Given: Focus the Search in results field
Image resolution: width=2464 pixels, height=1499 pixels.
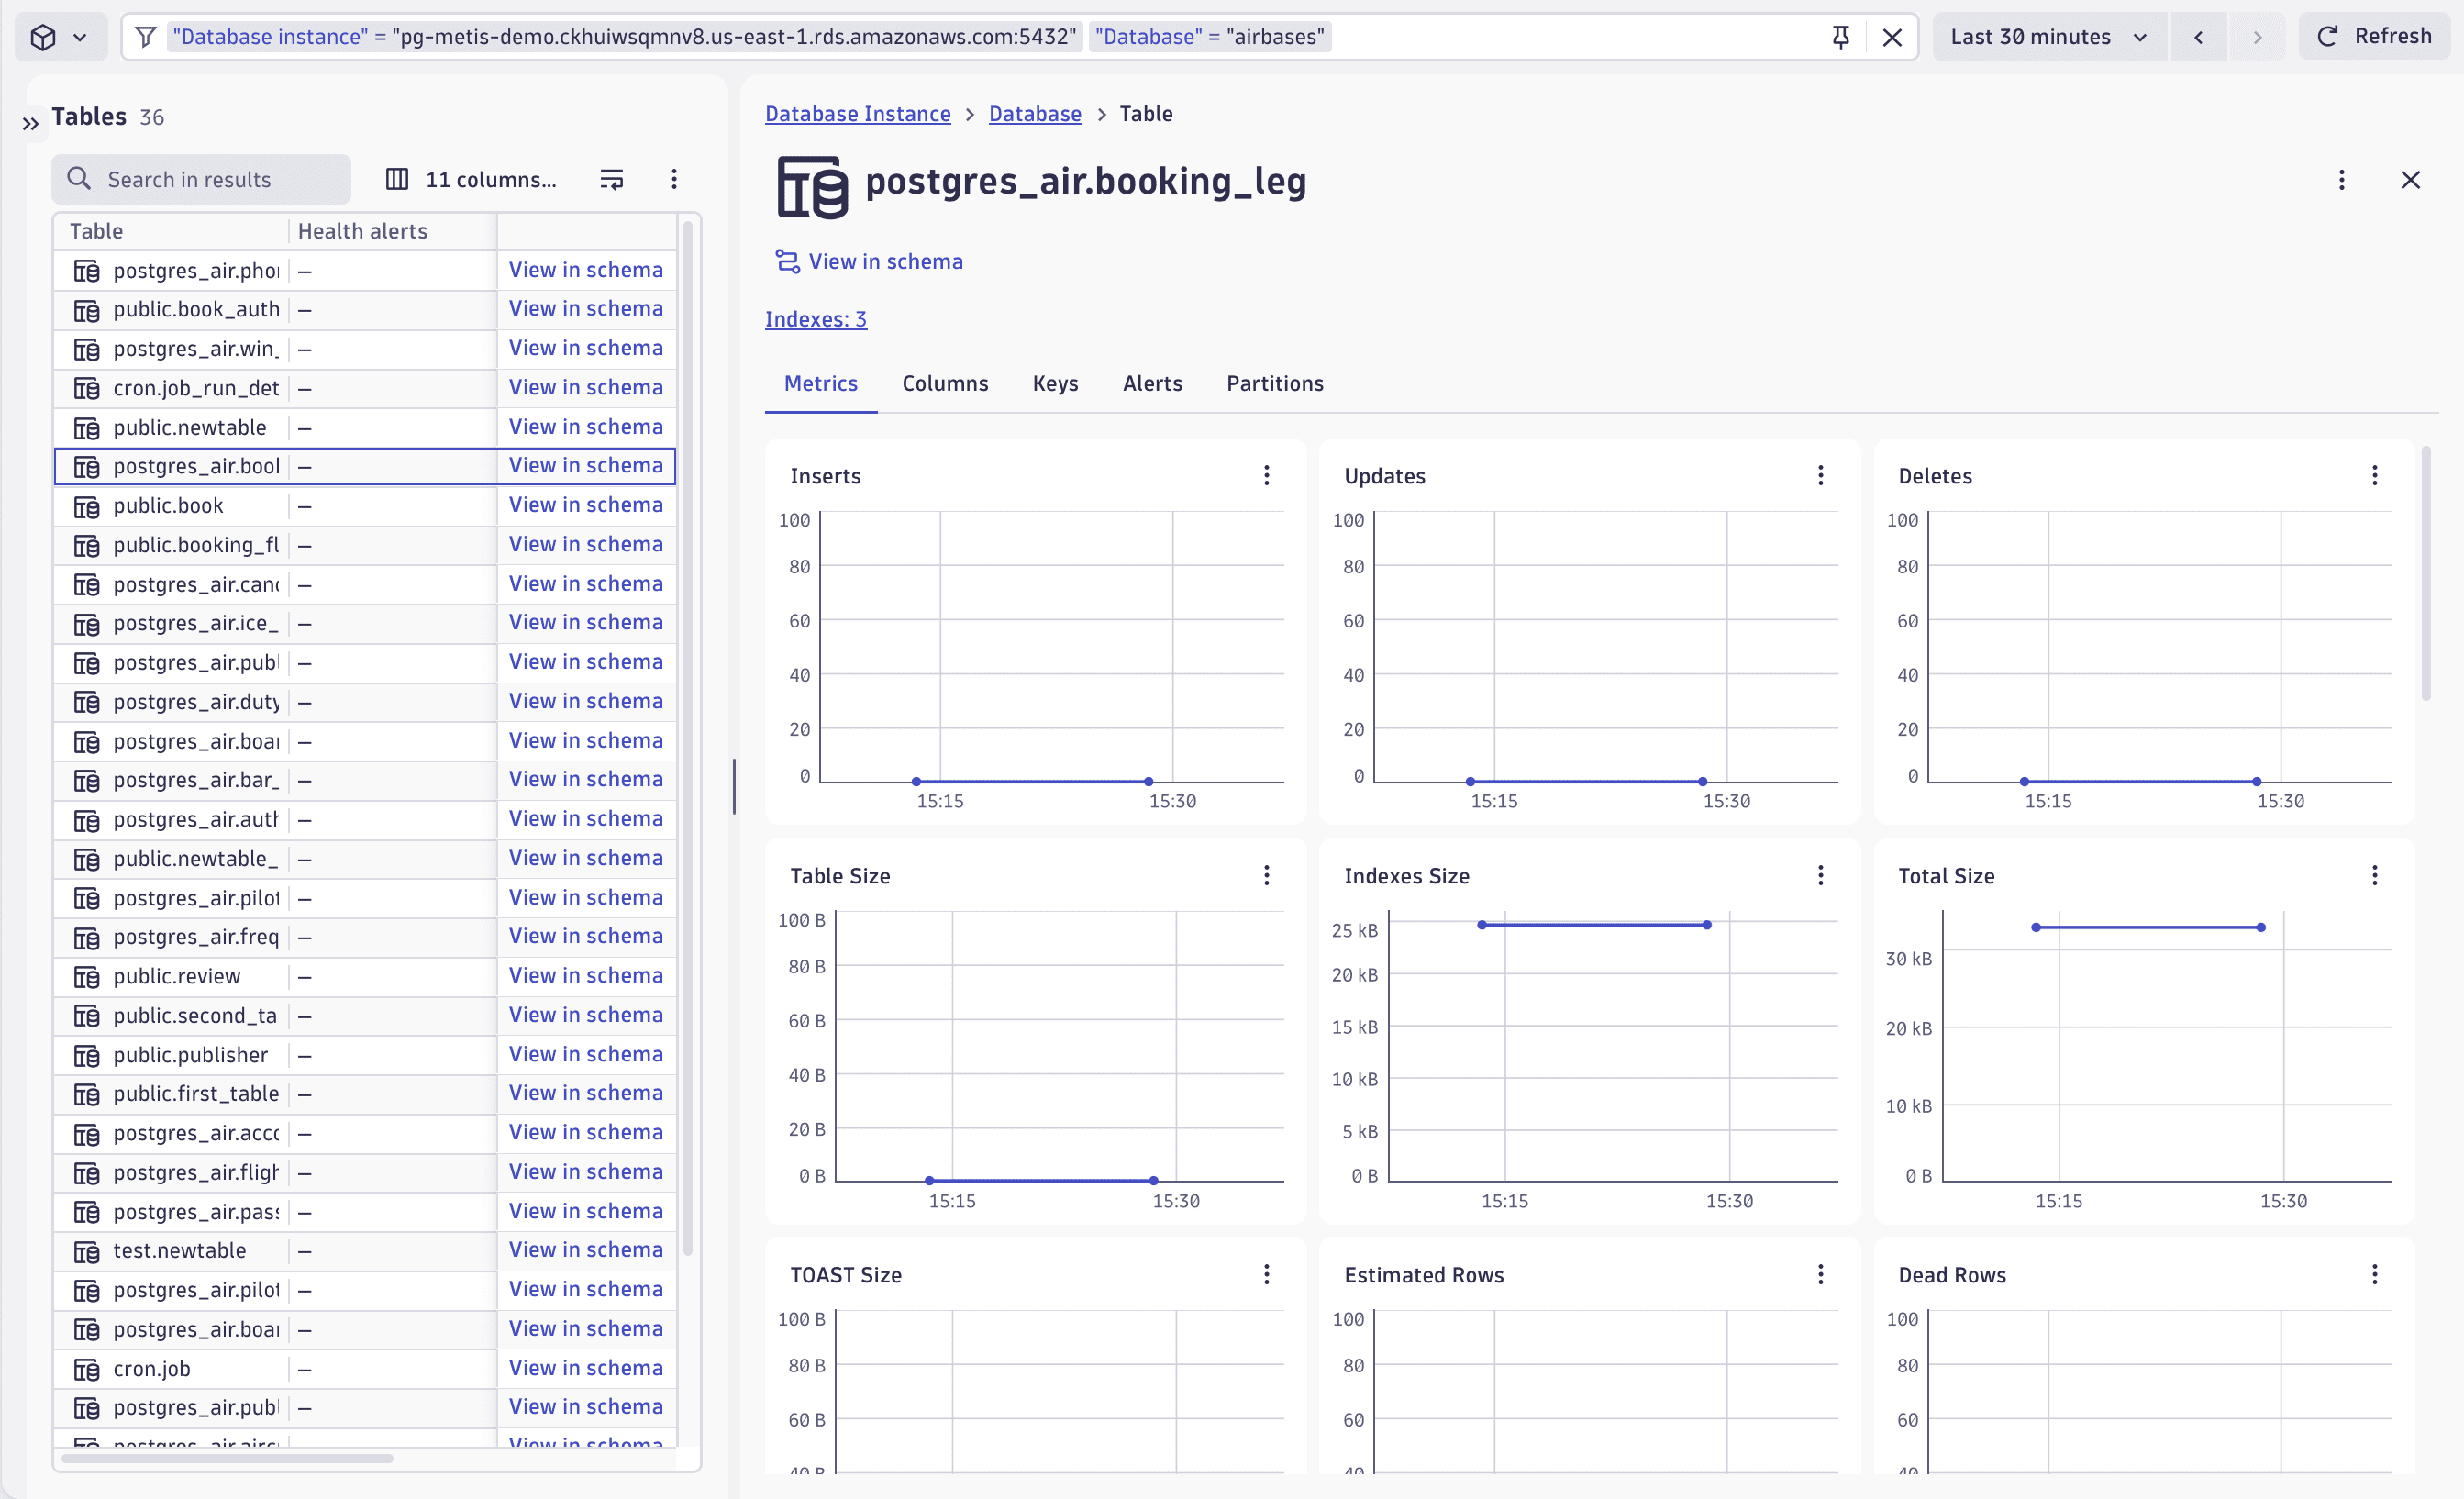Looking at the screenshot, I should pyautogui.click(x=201, y=179).
